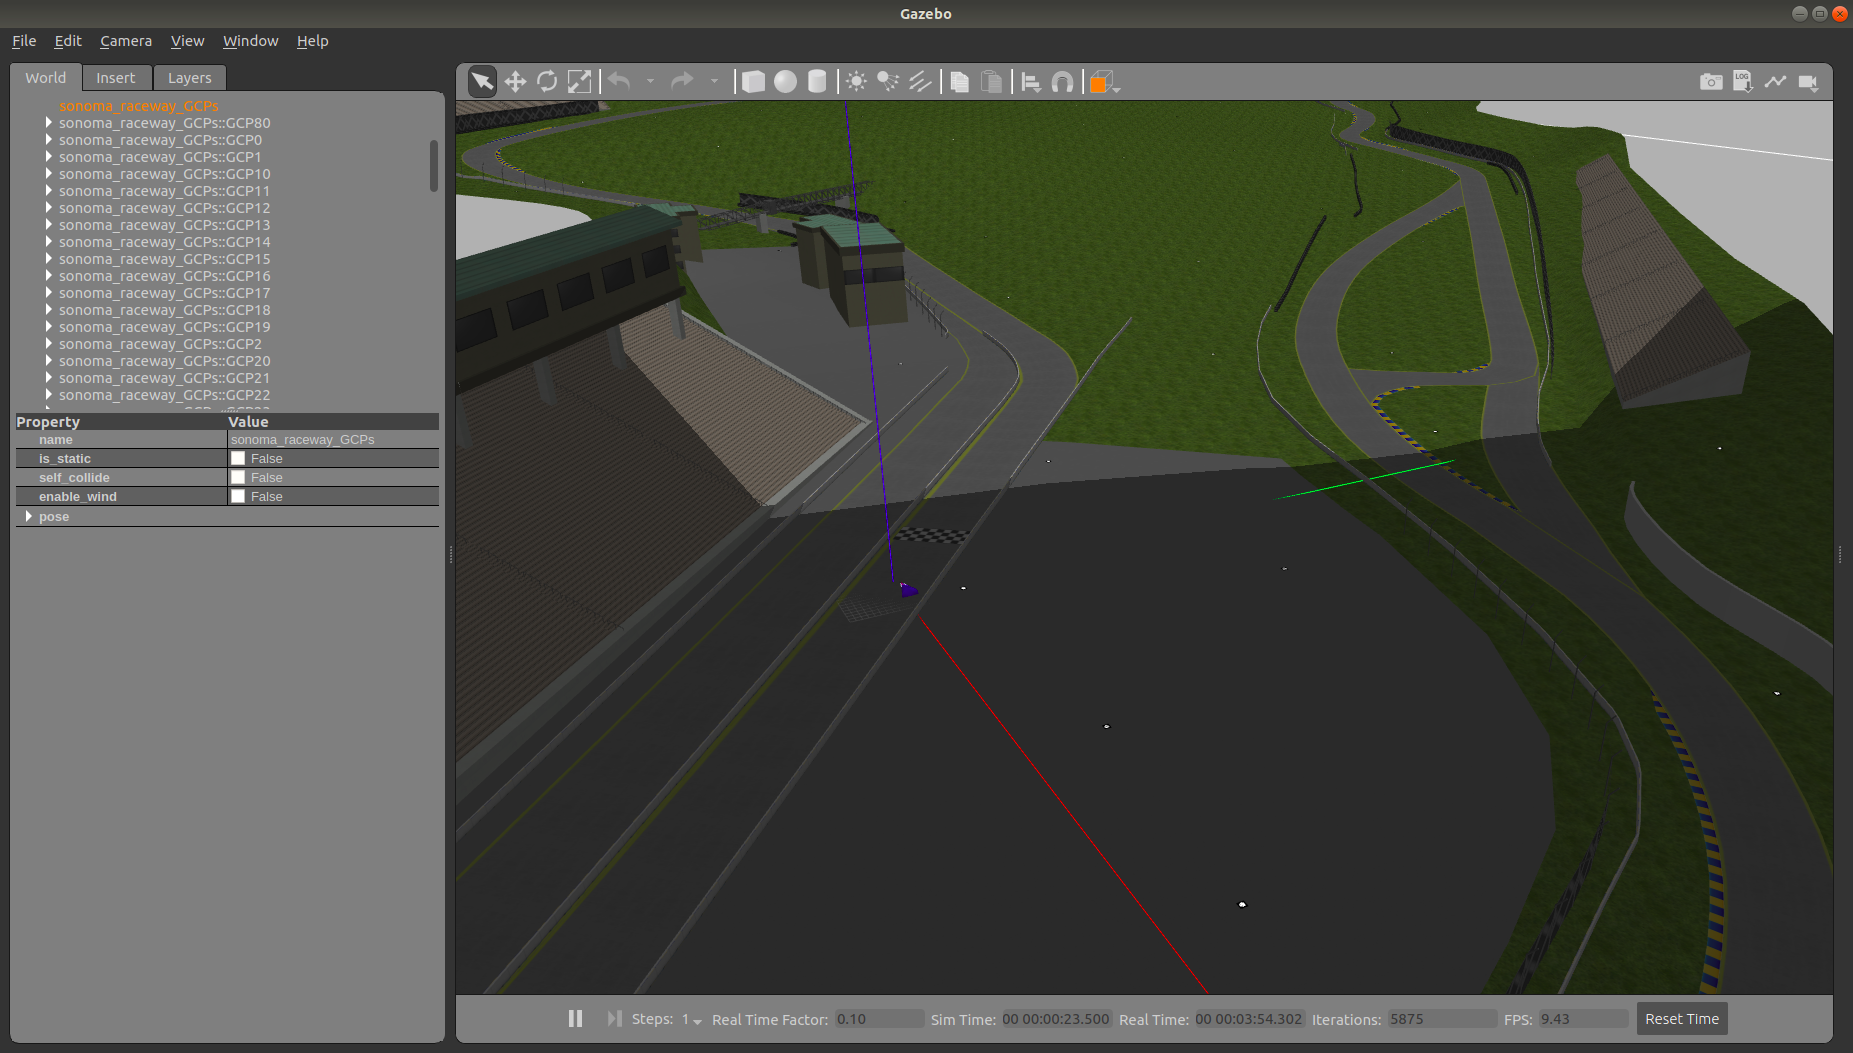Insert a cylinder shape
This screenshot has height=1053, width=1853.
[818, 81]
